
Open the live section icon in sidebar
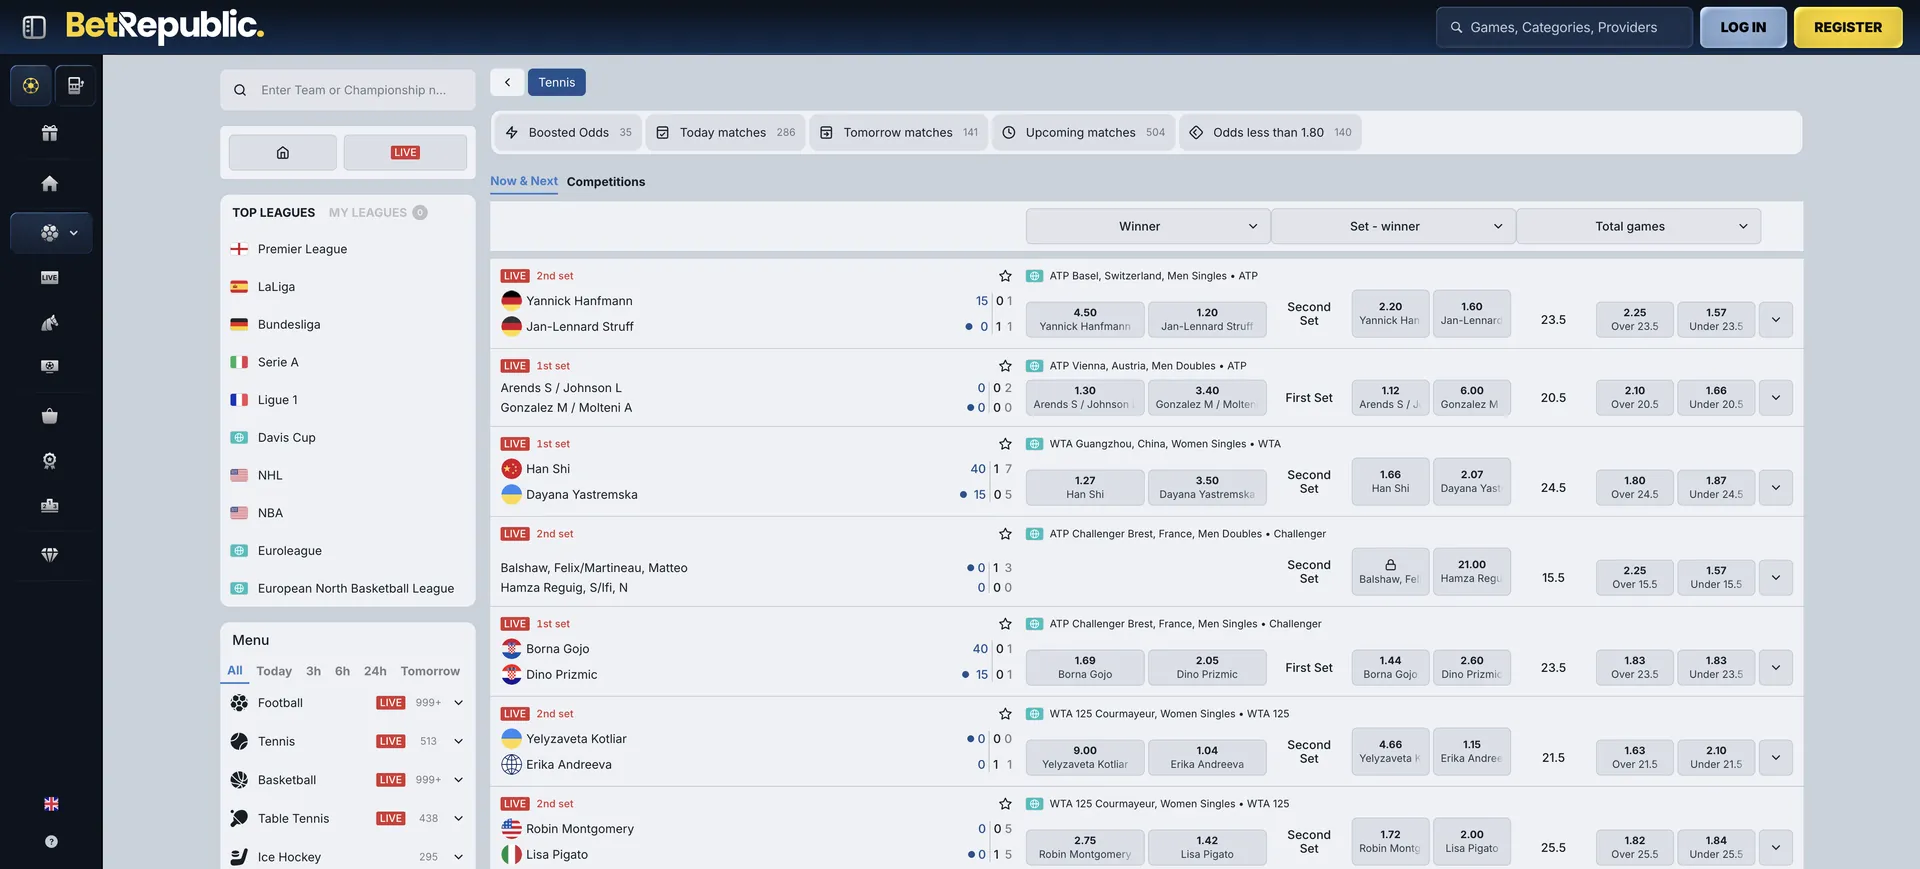coord(49,277)
